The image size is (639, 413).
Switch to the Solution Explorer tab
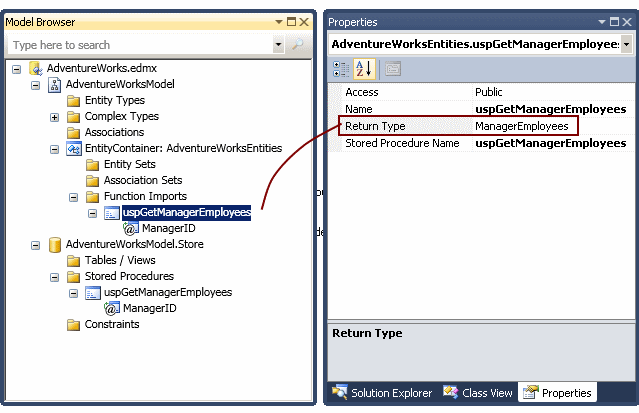tap(383, 393)
